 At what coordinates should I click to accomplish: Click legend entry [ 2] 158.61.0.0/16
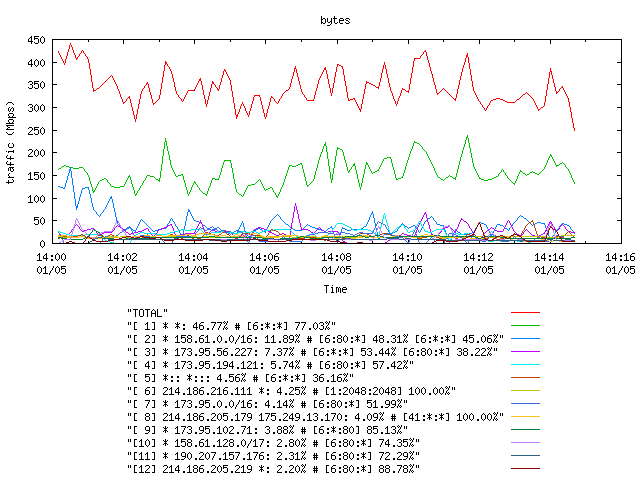point(315,339)
